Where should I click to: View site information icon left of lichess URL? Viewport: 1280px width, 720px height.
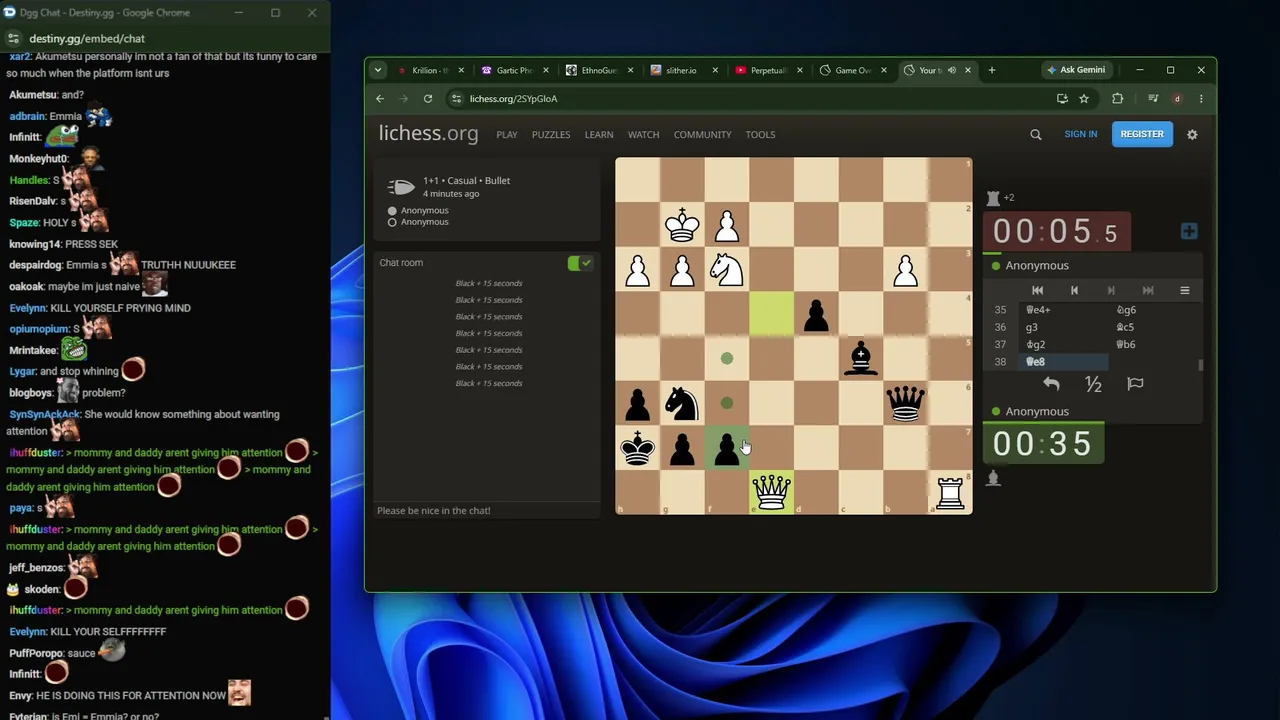click(x=456, y=98)
